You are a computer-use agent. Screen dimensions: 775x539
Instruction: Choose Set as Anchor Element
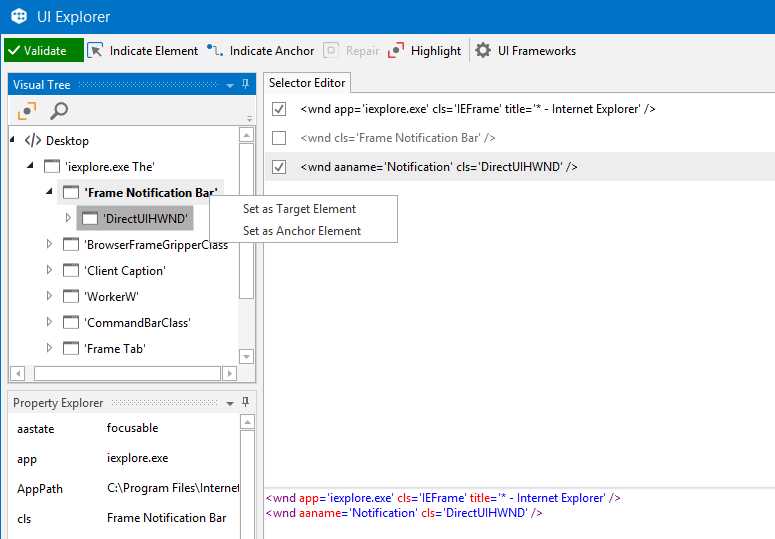coord(302,231)
